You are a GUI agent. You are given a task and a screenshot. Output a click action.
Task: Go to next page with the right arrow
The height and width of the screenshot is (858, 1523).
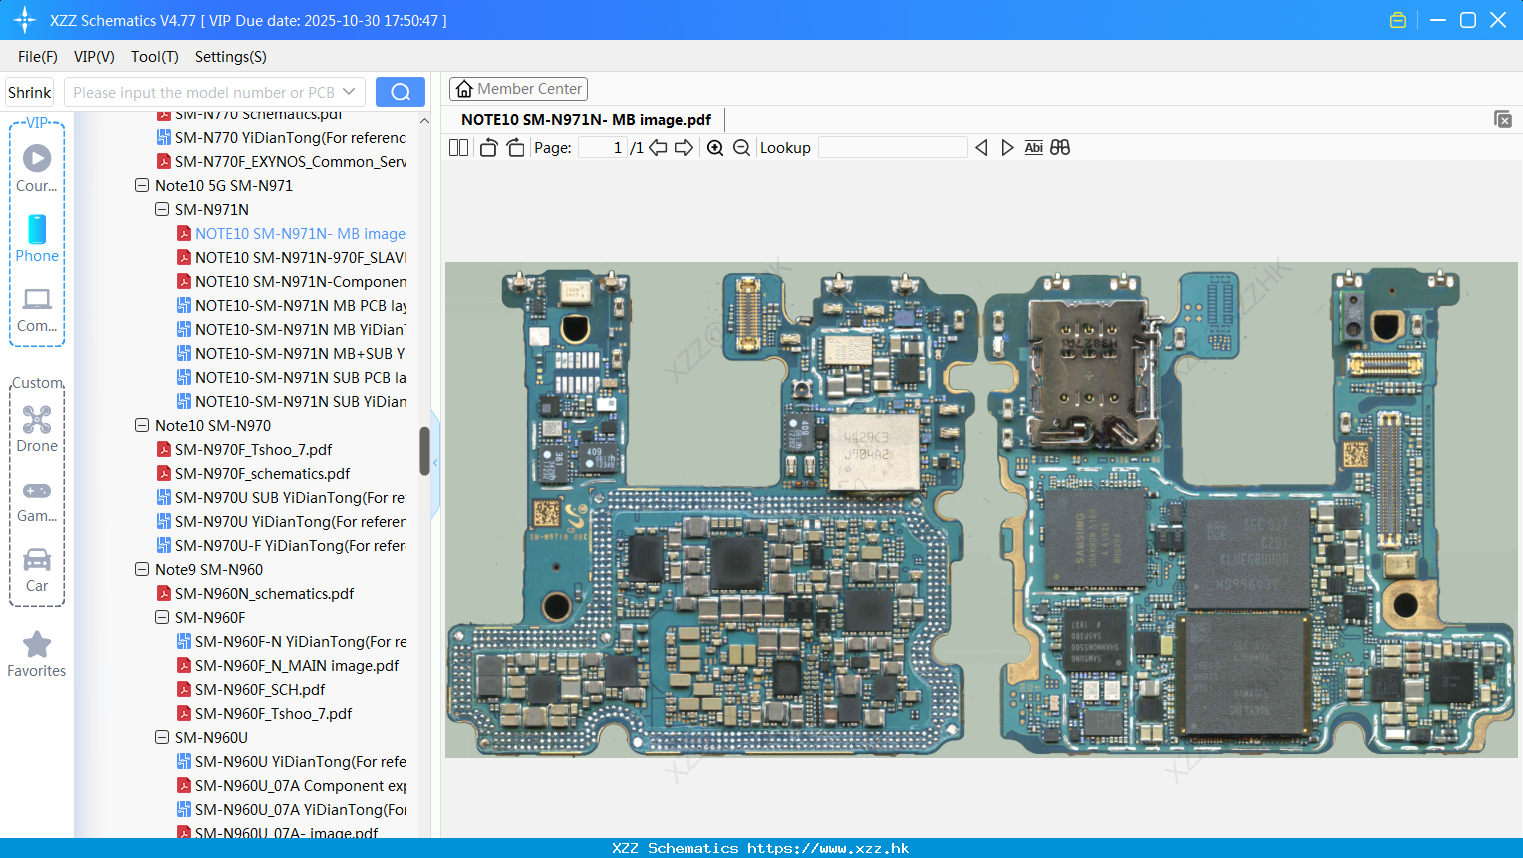(684, 147)
